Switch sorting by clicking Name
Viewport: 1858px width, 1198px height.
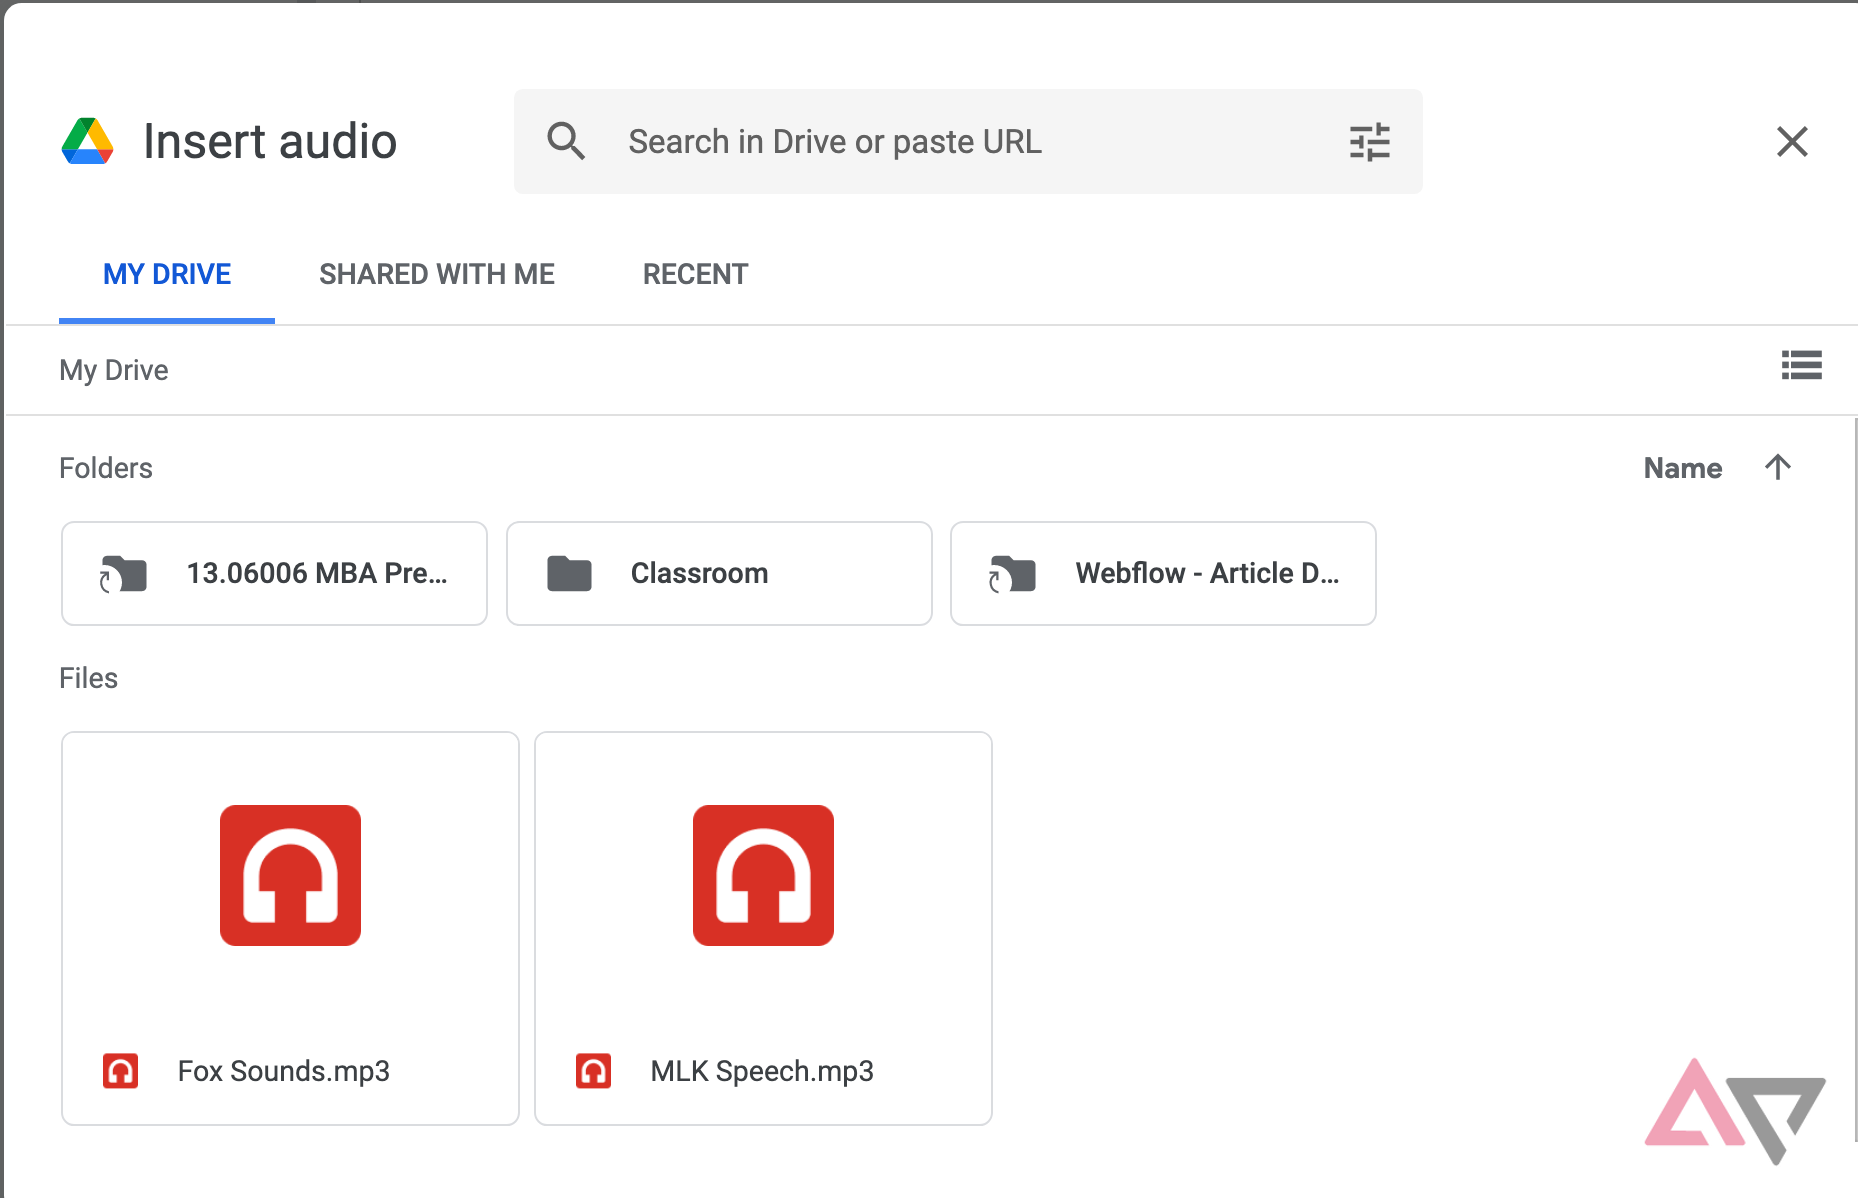(x=1682, y=467)
